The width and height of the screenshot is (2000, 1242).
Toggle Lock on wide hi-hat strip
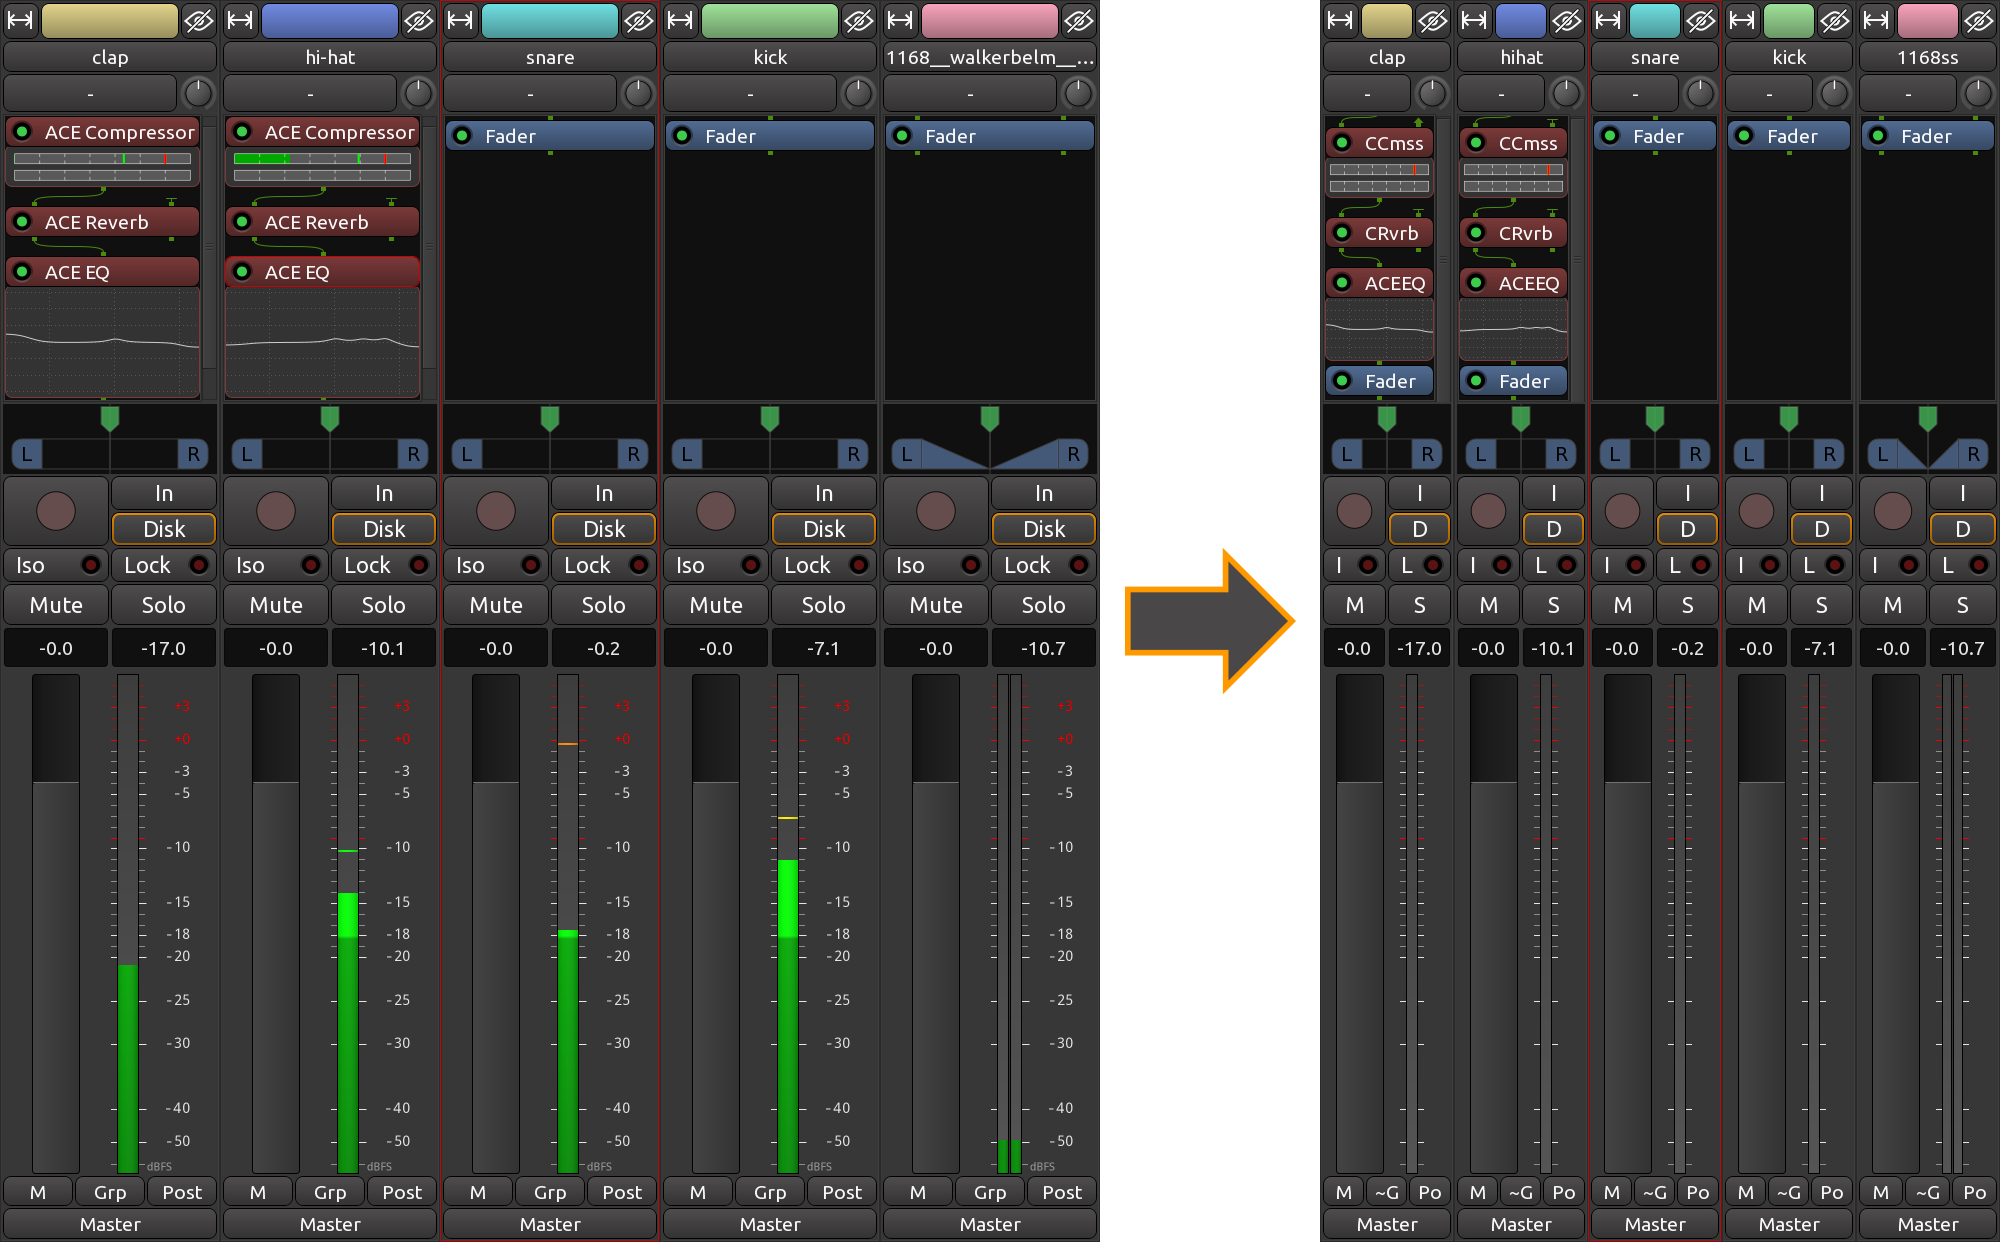[384, 565]
